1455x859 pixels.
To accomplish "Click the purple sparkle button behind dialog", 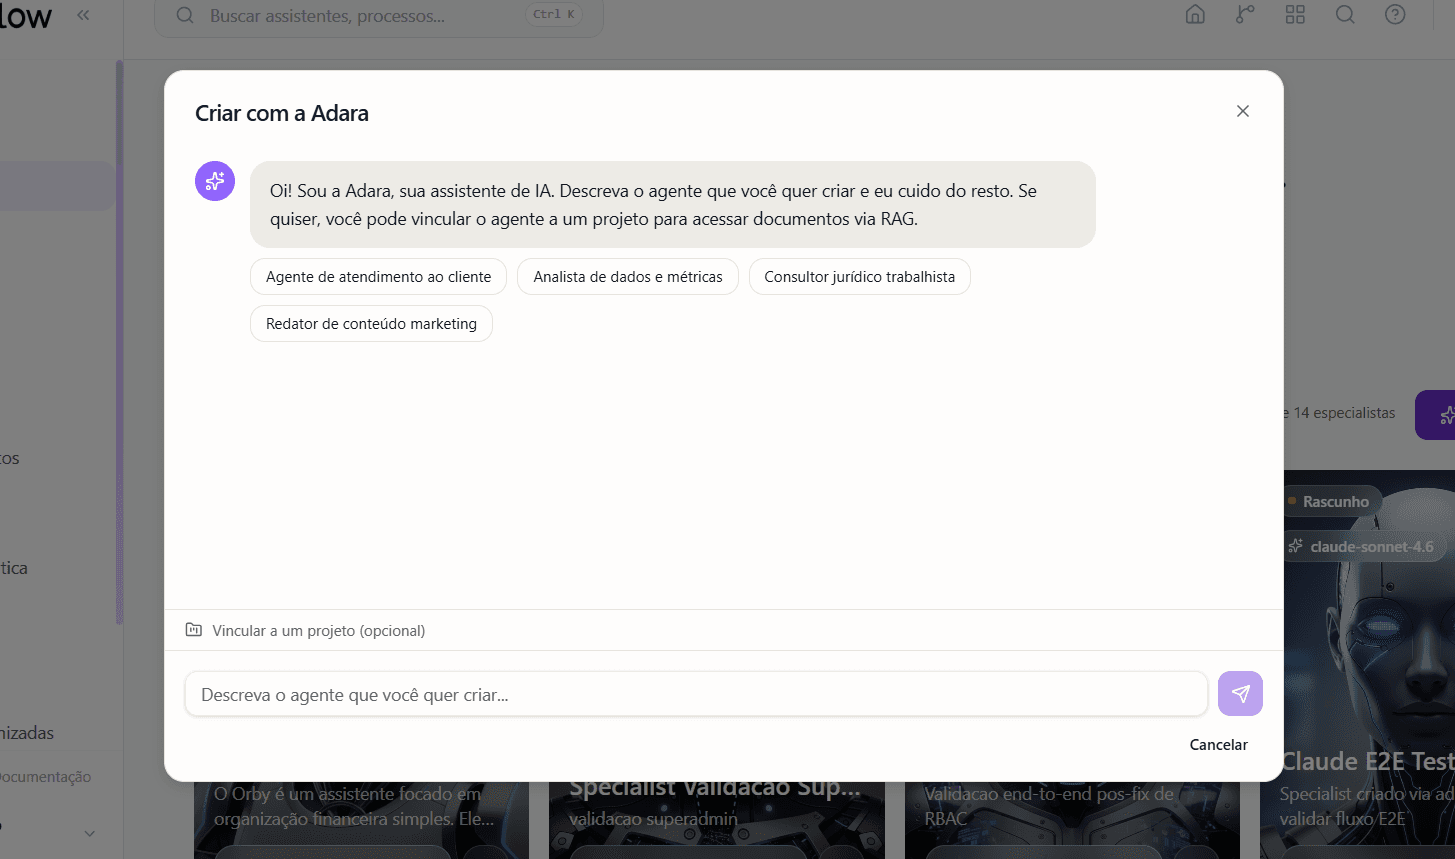I will click(1436, 415).
